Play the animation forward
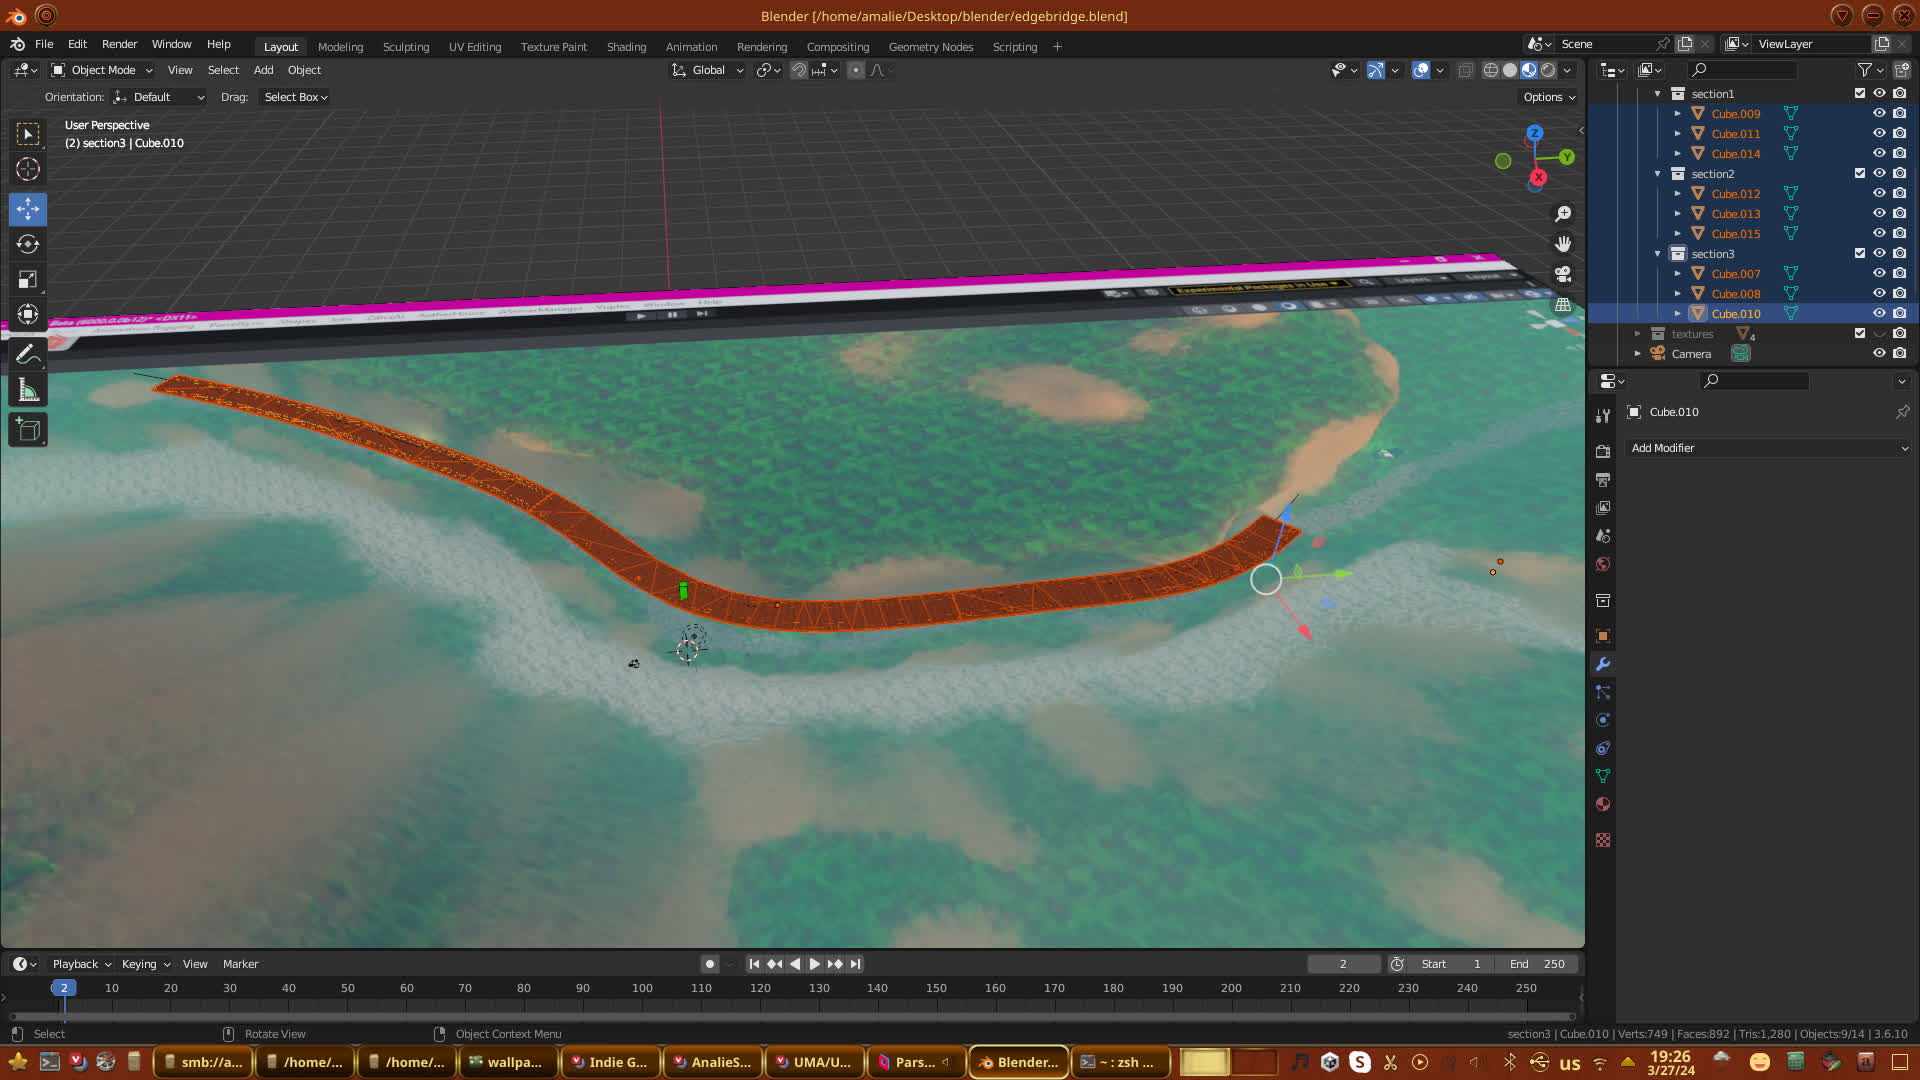Screen dimensions: 1920x1080 click(814, 964)
